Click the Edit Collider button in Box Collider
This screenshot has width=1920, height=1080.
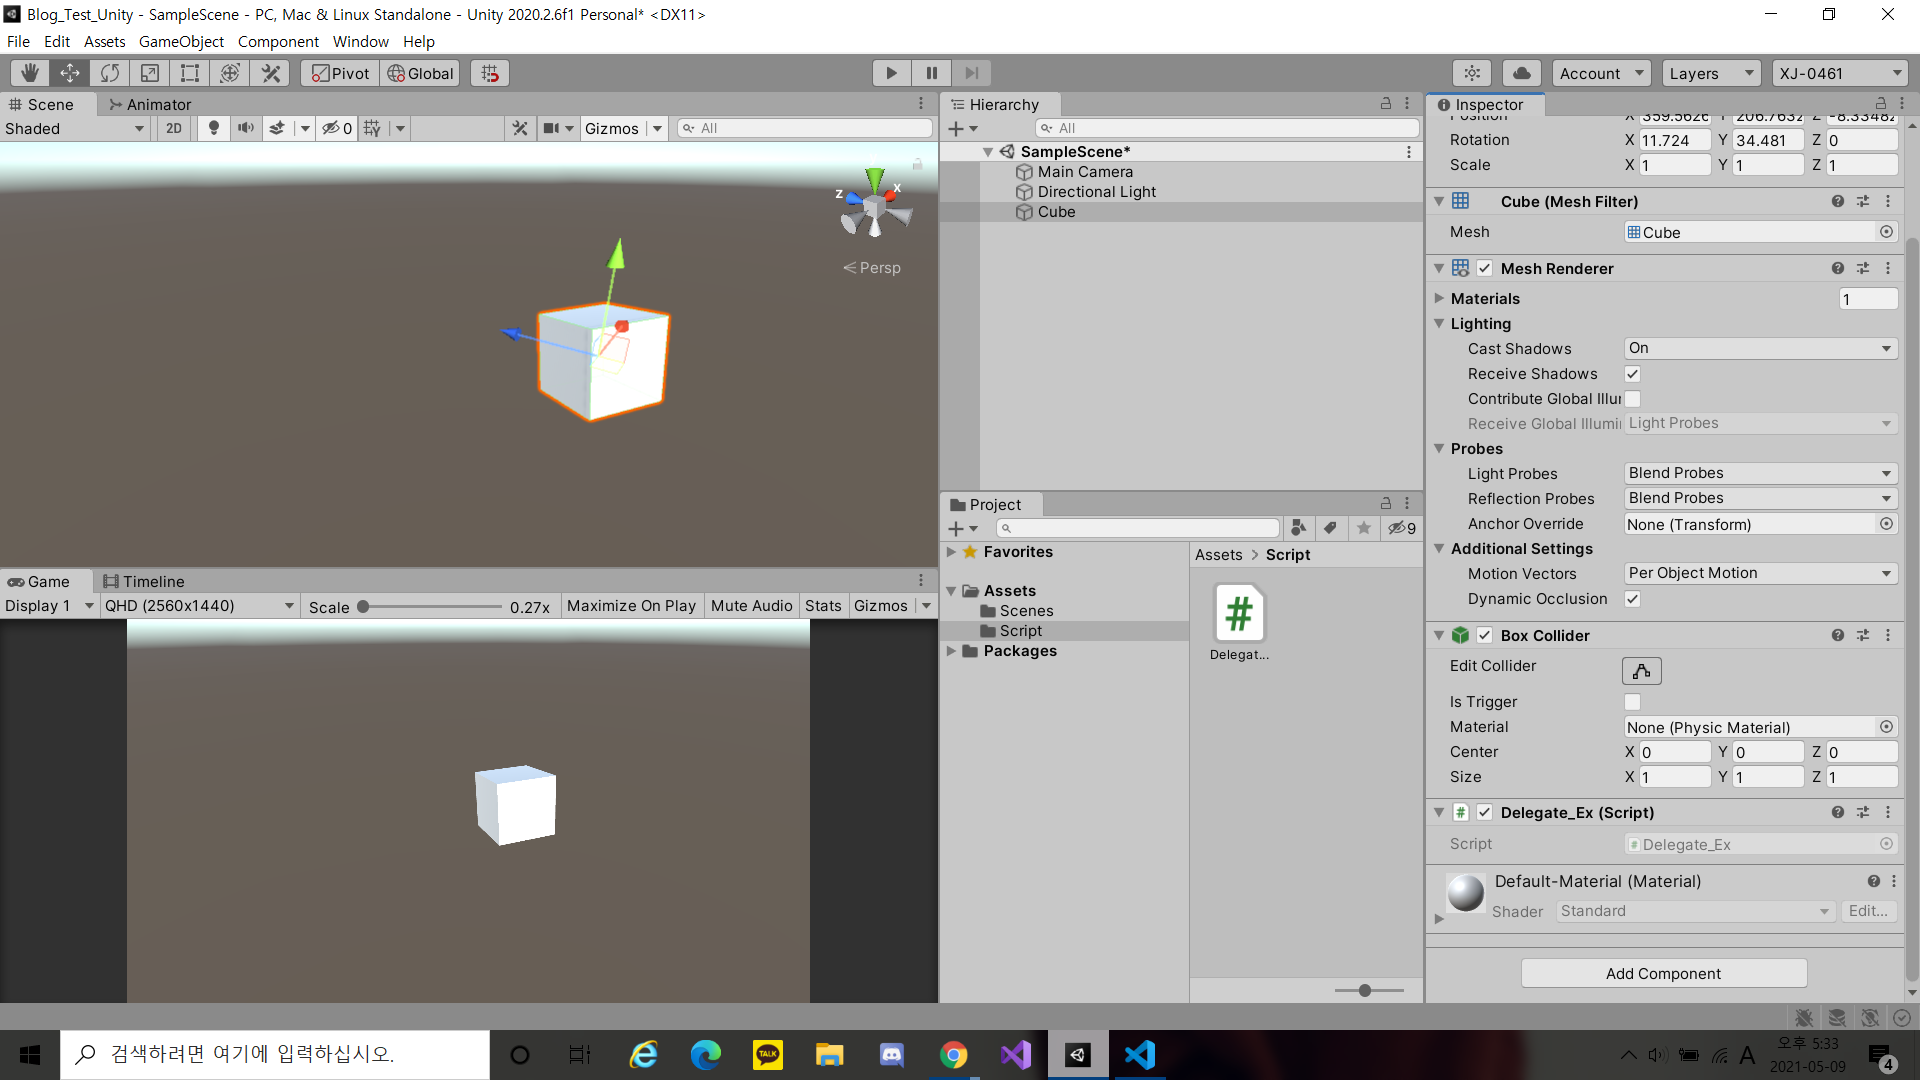click(1641, 670)
